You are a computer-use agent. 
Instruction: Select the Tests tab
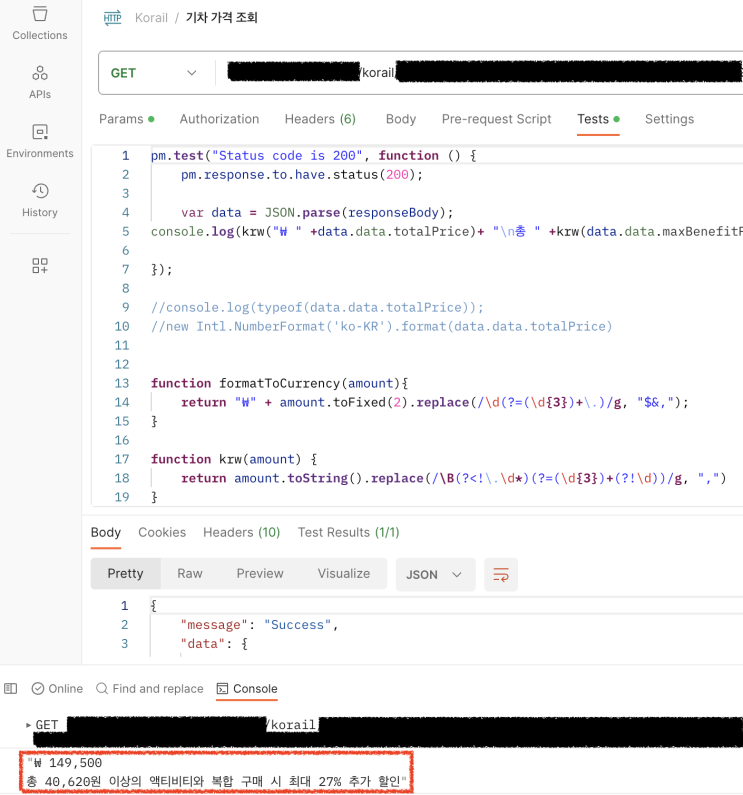tap(598, 119)
